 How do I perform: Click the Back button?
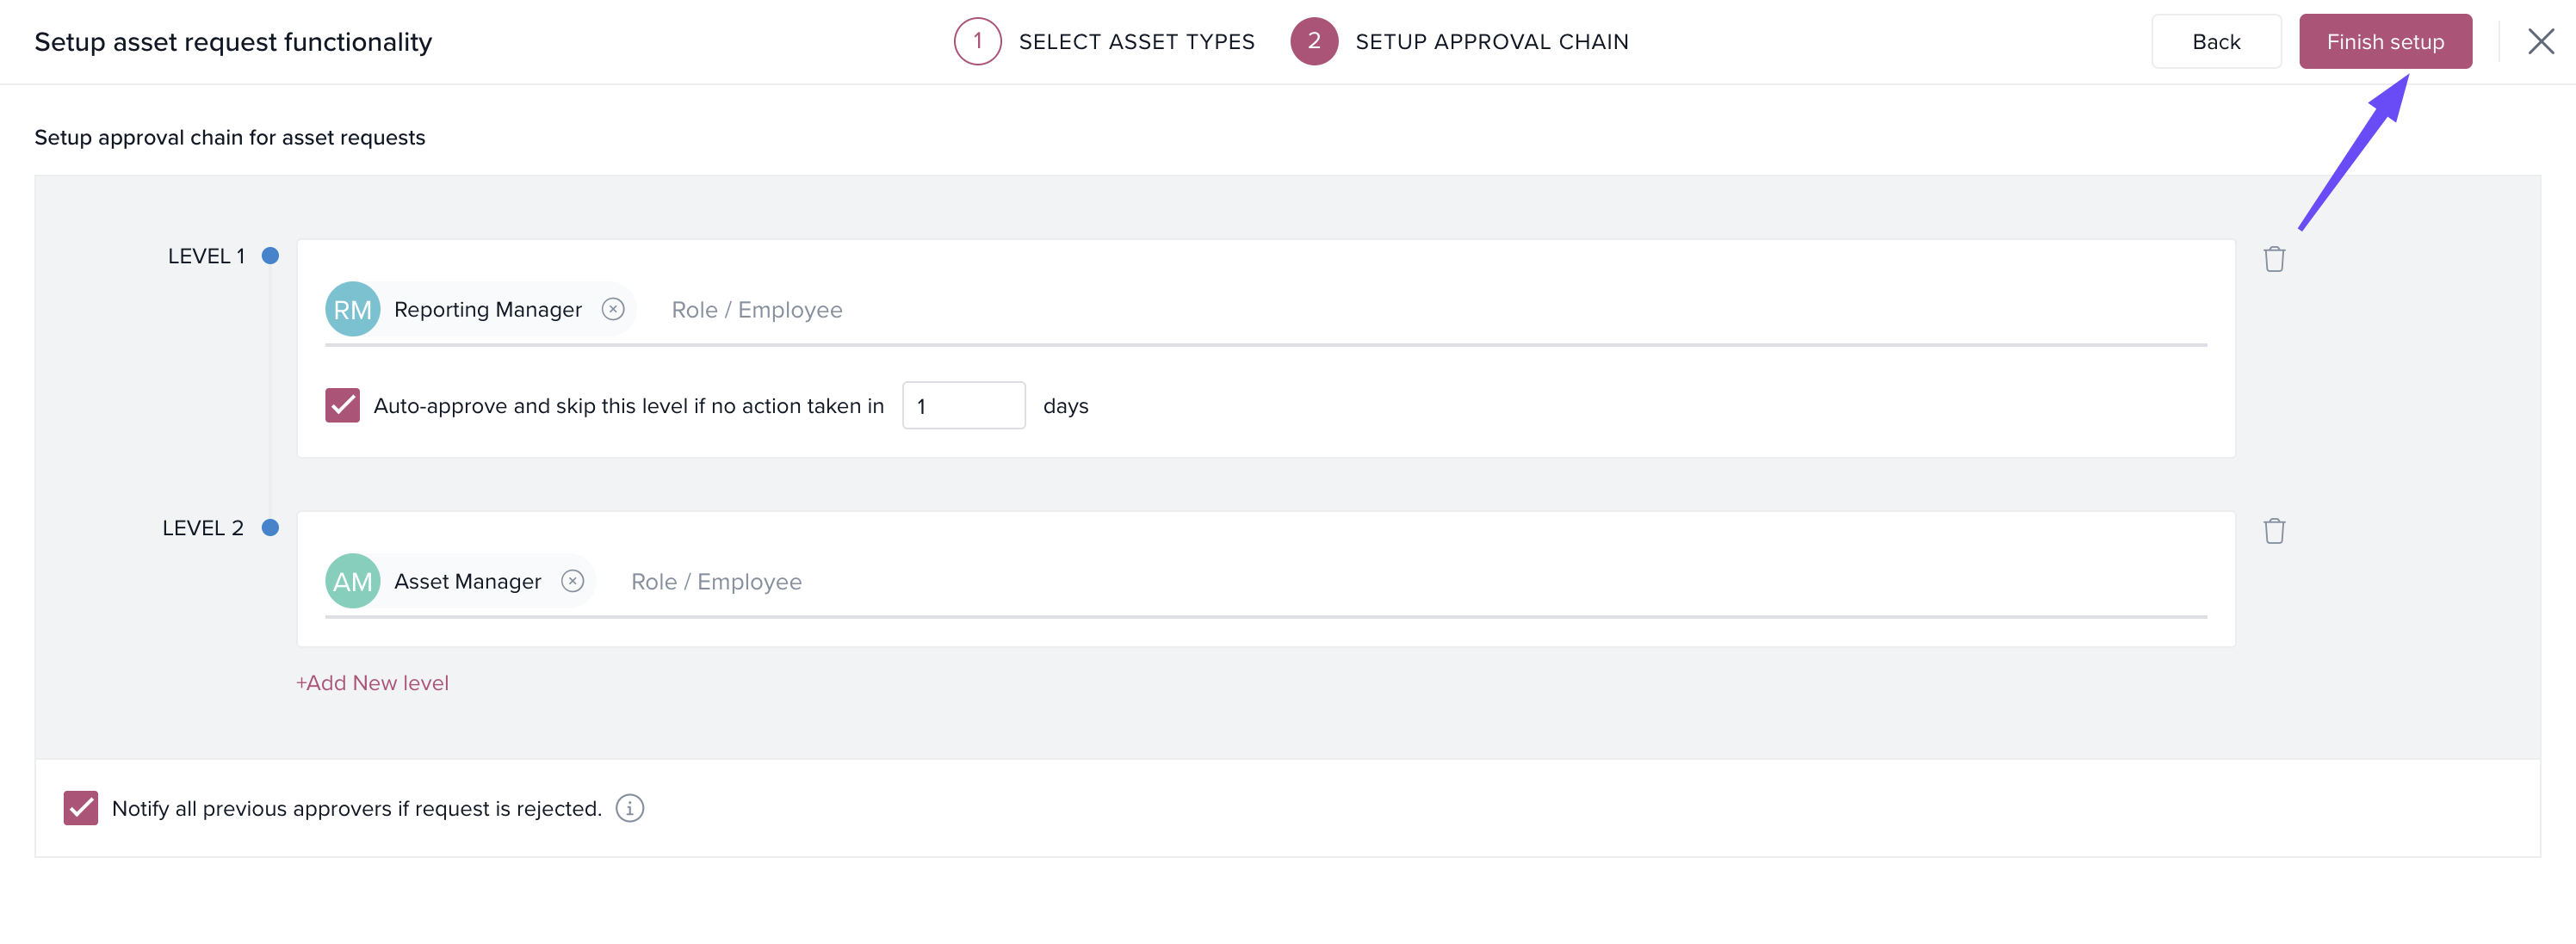coord(2215,41)
